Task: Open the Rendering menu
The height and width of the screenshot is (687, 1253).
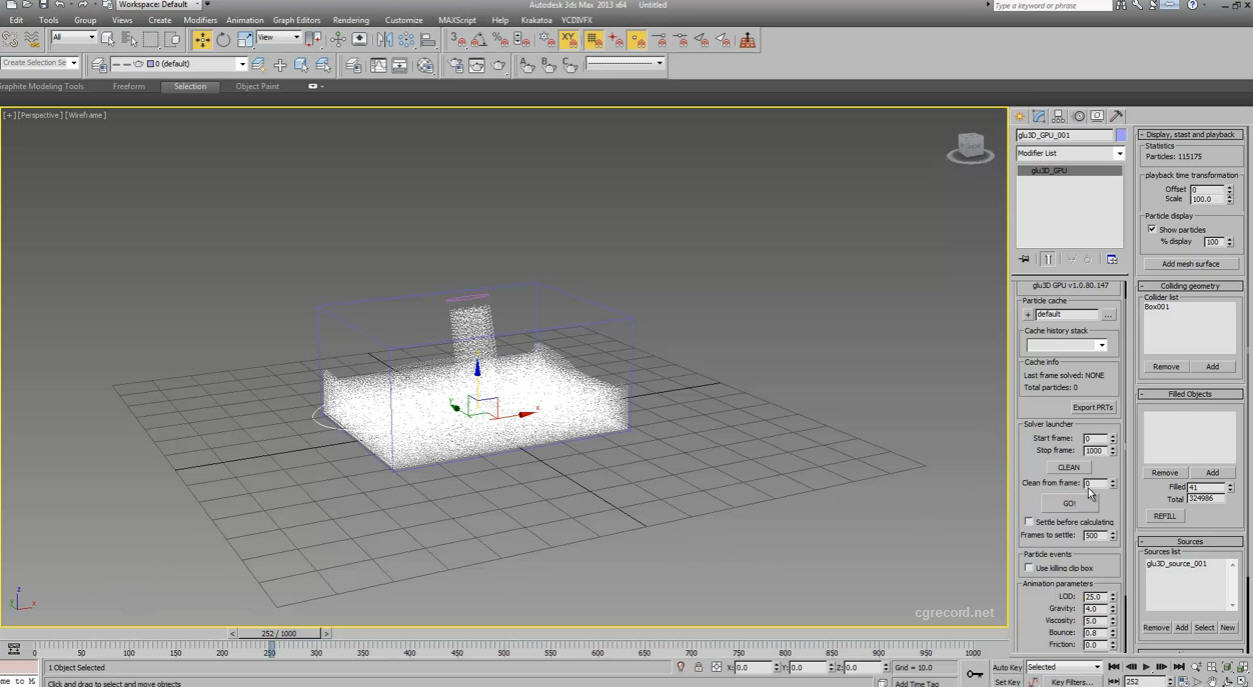Action: point(350,20)
